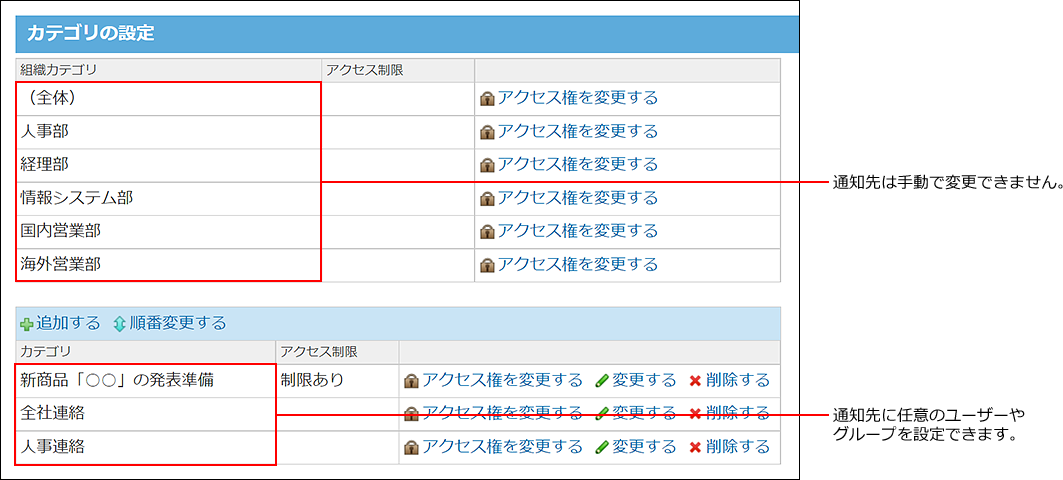
Task: Click the pencil icon in the 新商品「○○」の発表準備 row
Action: 602,382
